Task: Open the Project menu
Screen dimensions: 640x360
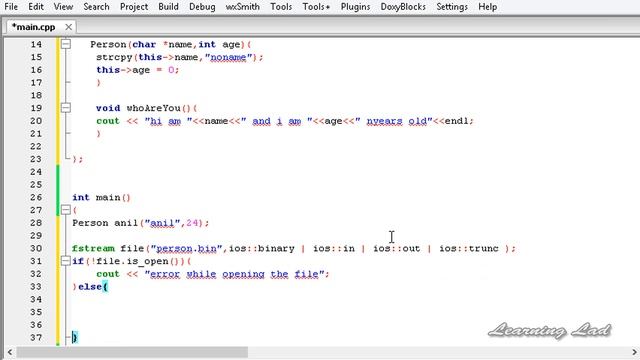Action: click(x=134, y=7)
